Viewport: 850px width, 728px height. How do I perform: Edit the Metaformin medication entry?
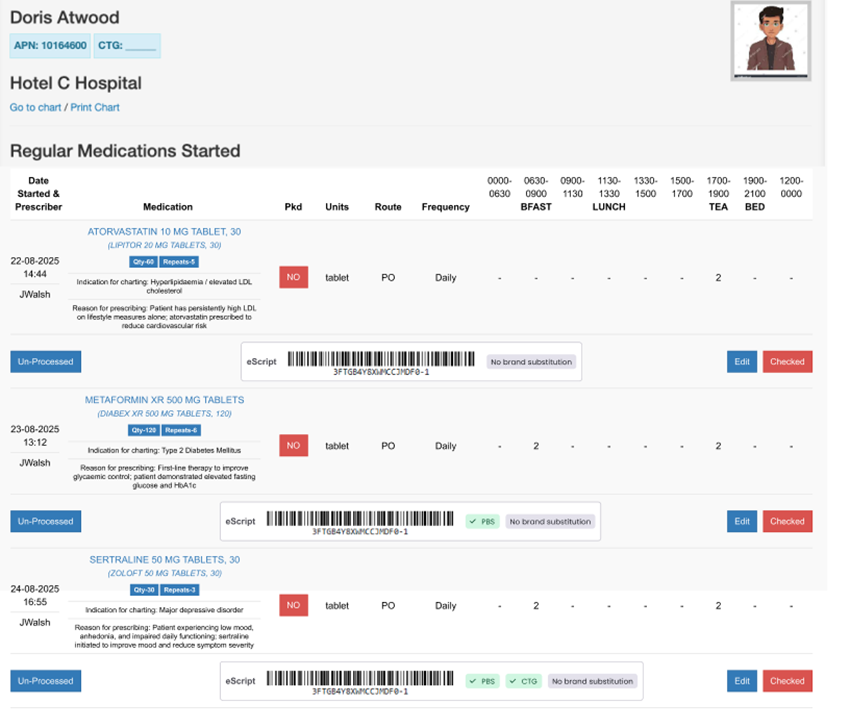(741, 521)
